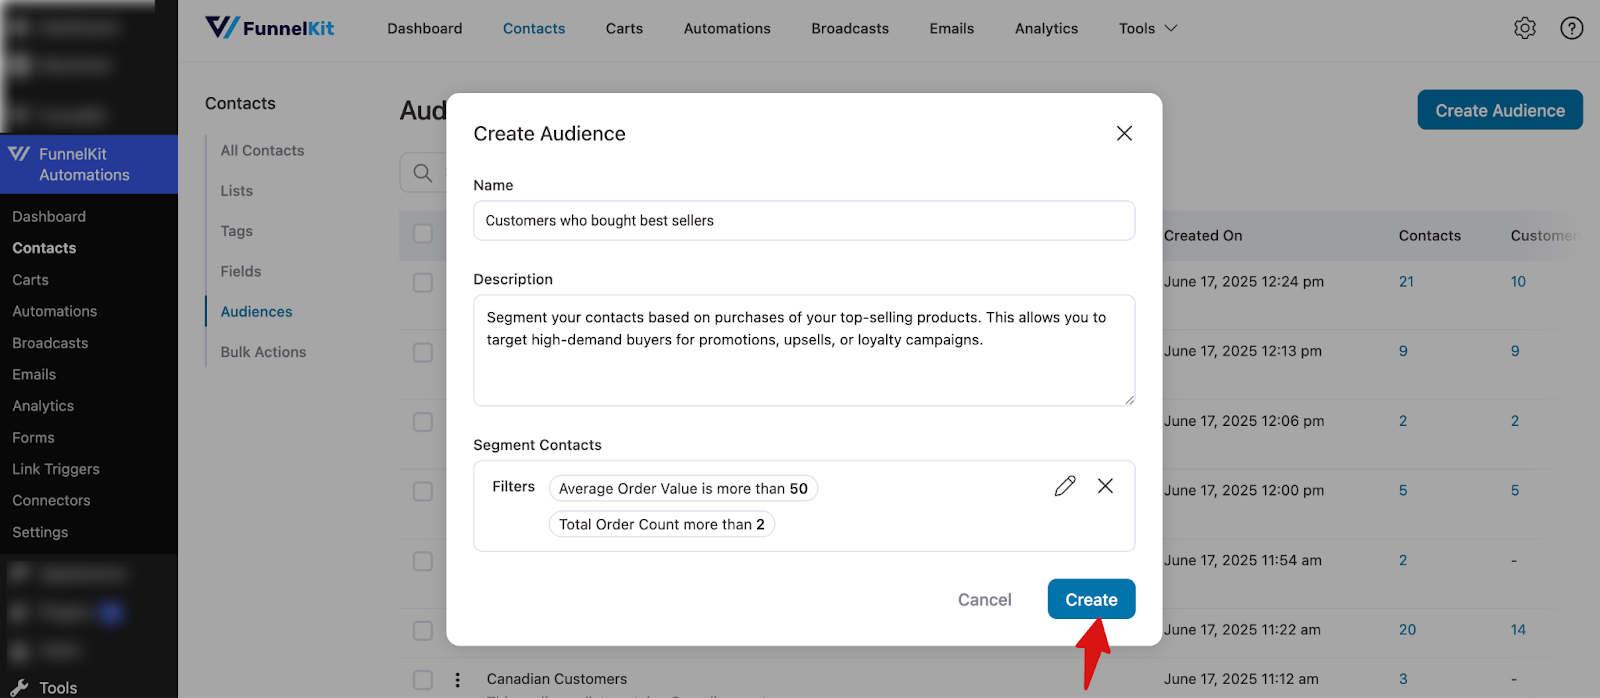The height and width of the screenshot is (698, 1600).
Task: Check the row dated June 17, 12:24 pm
Action: pyautogui.click(x=423, y=283)
